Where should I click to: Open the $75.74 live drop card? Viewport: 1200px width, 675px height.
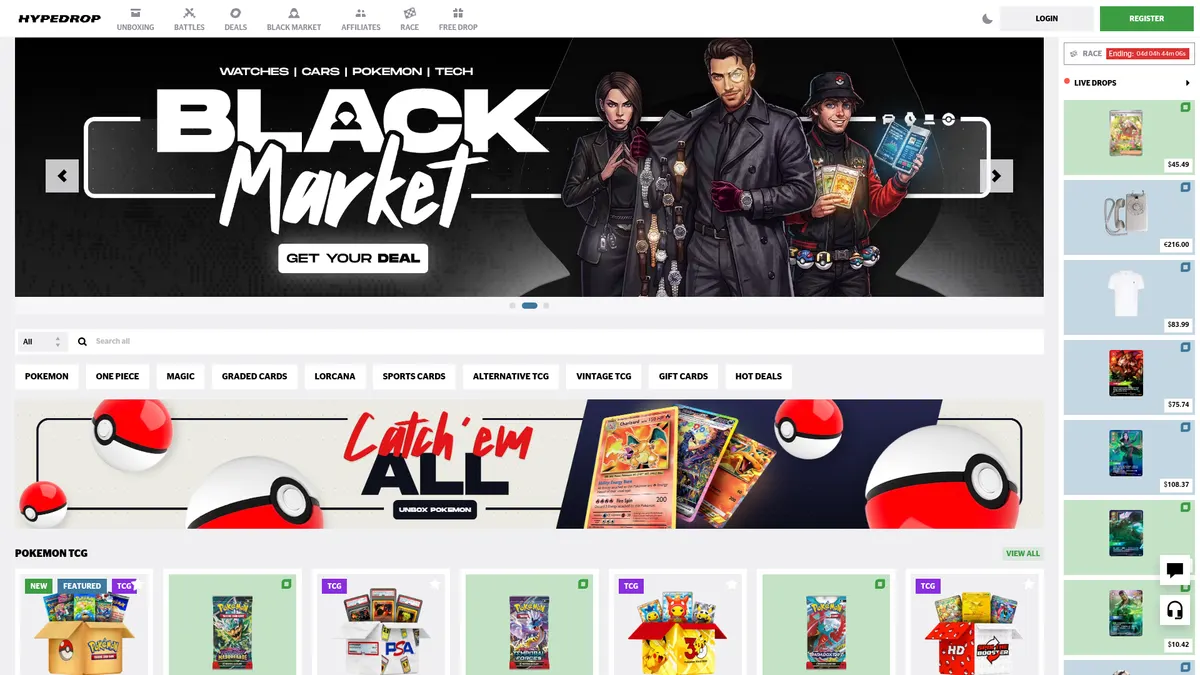point(1128,377)
